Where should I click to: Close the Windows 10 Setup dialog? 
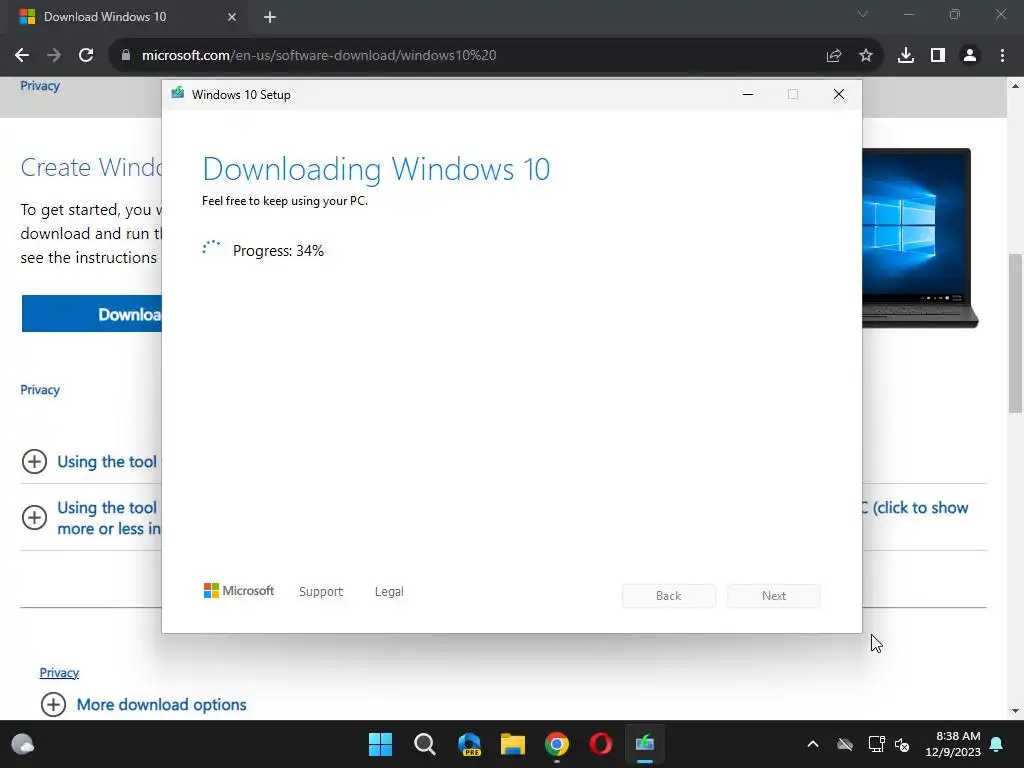839,95
